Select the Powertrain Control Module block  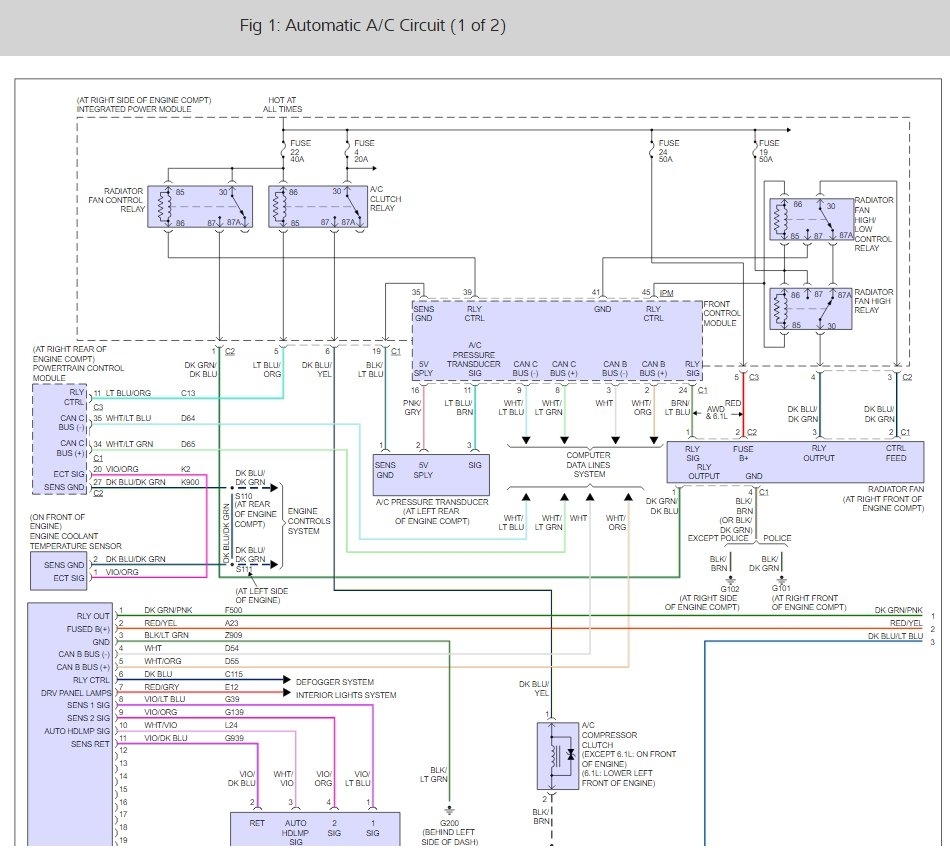tap(61, 438)
